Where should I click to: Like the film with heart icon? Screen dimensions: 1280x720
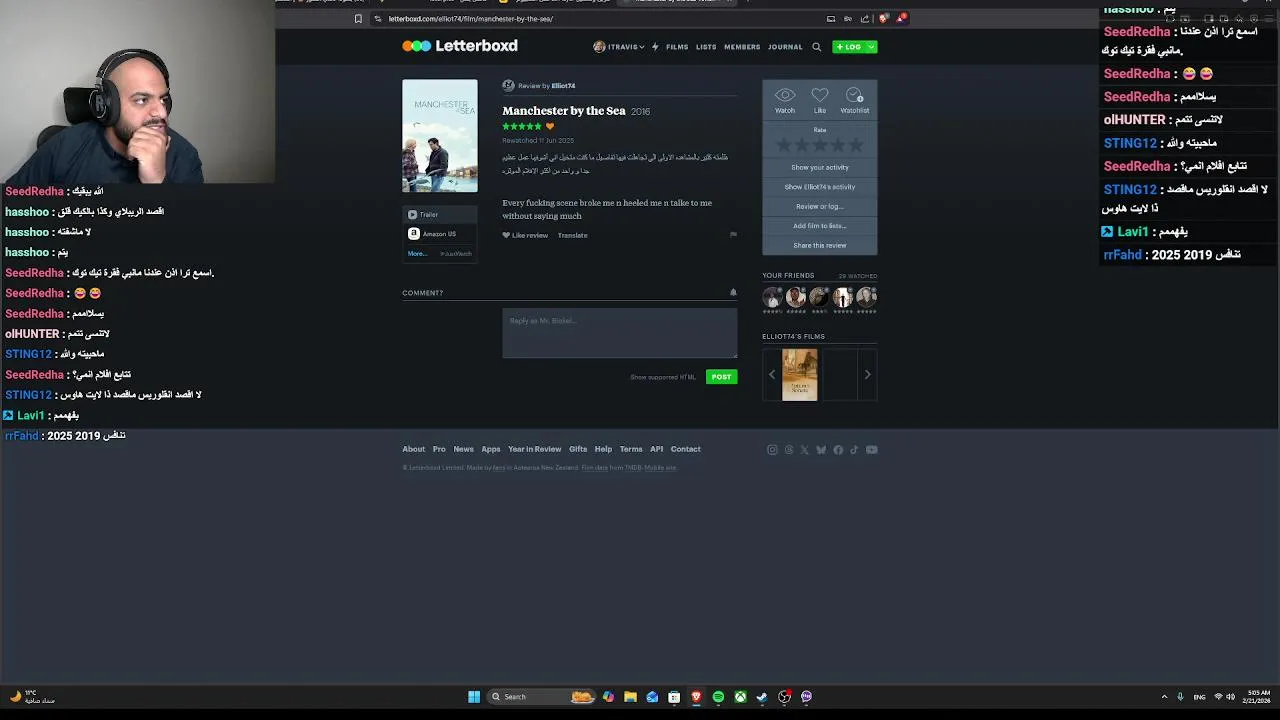click(820, 95)
